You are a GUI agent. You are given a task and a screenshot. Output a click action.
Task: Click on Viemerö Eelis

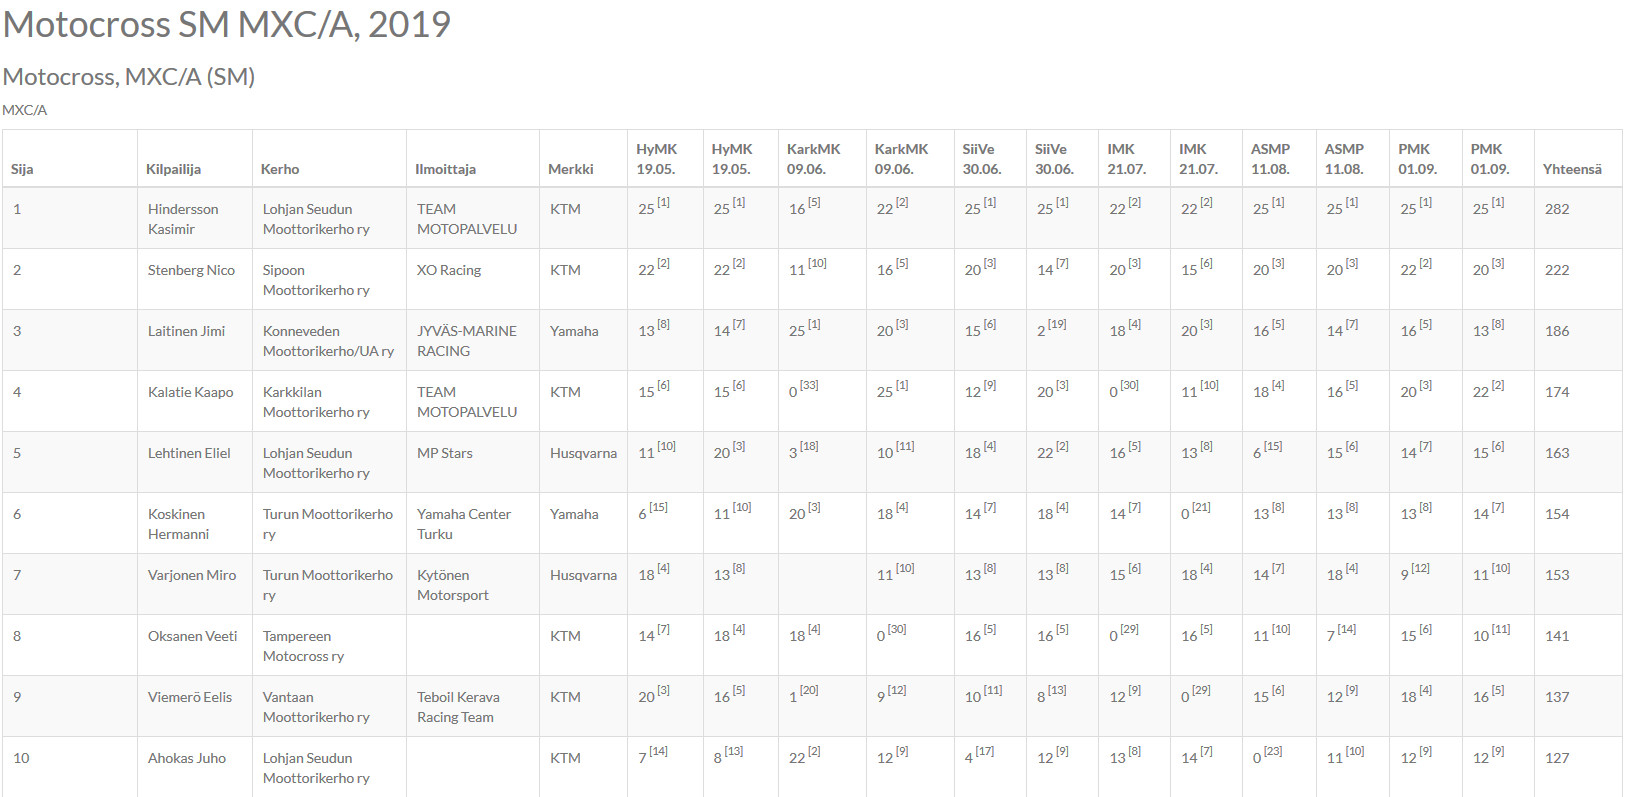(x=190, y=697)
